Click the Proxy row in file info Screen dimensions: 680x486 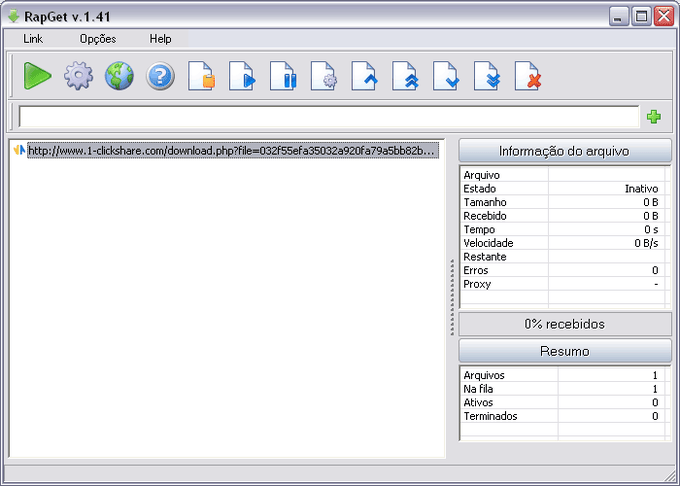pos(562,284)
